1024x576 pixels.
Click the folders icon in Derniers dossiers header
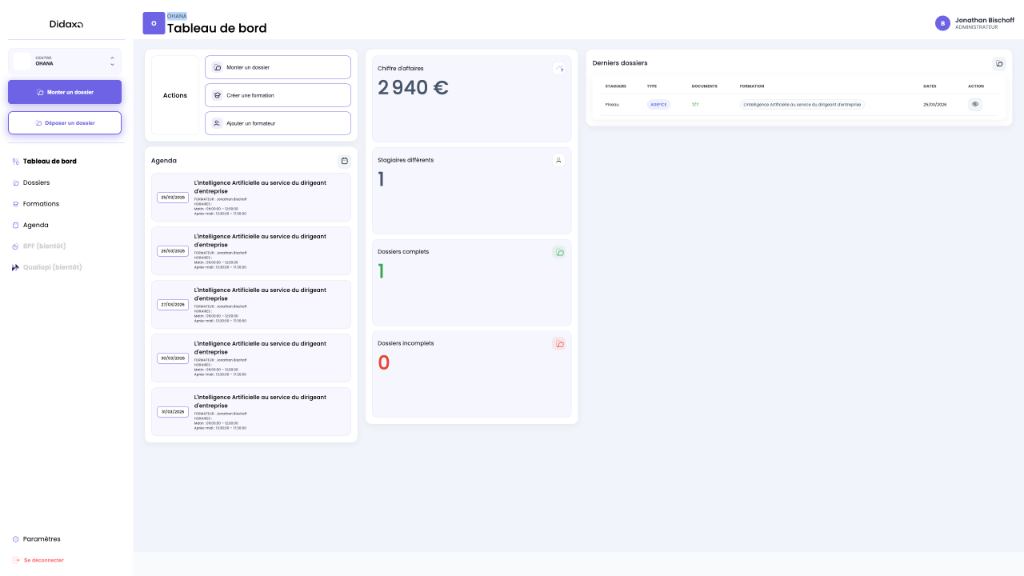(999, 64)
